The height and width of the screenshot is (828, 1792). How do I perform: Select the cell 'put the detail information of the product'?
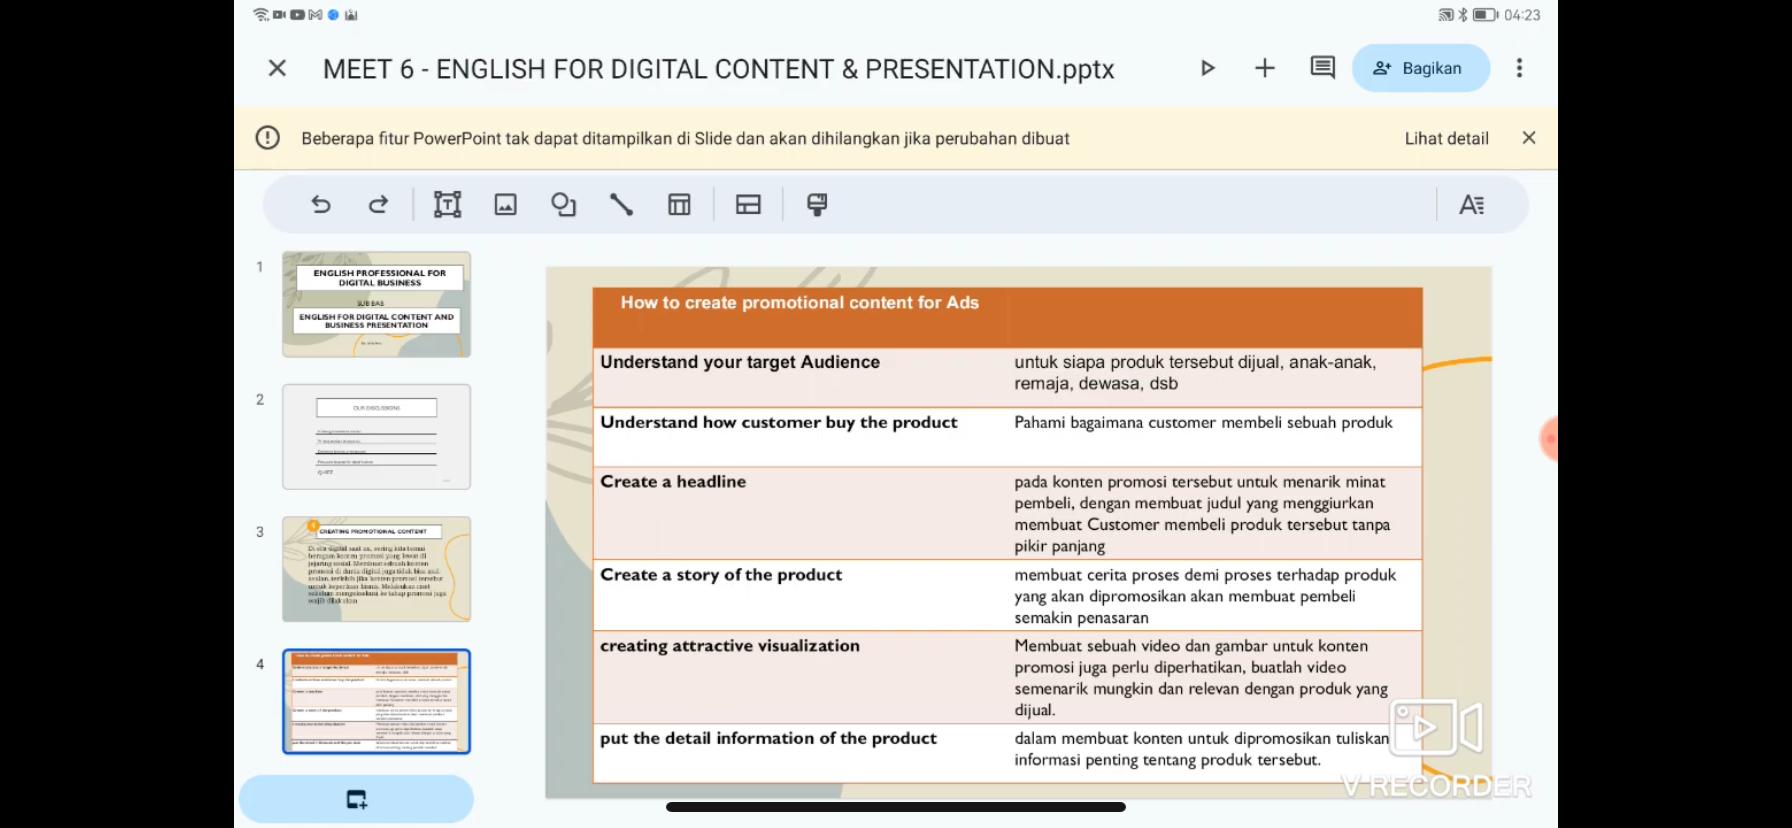point(800,753)
